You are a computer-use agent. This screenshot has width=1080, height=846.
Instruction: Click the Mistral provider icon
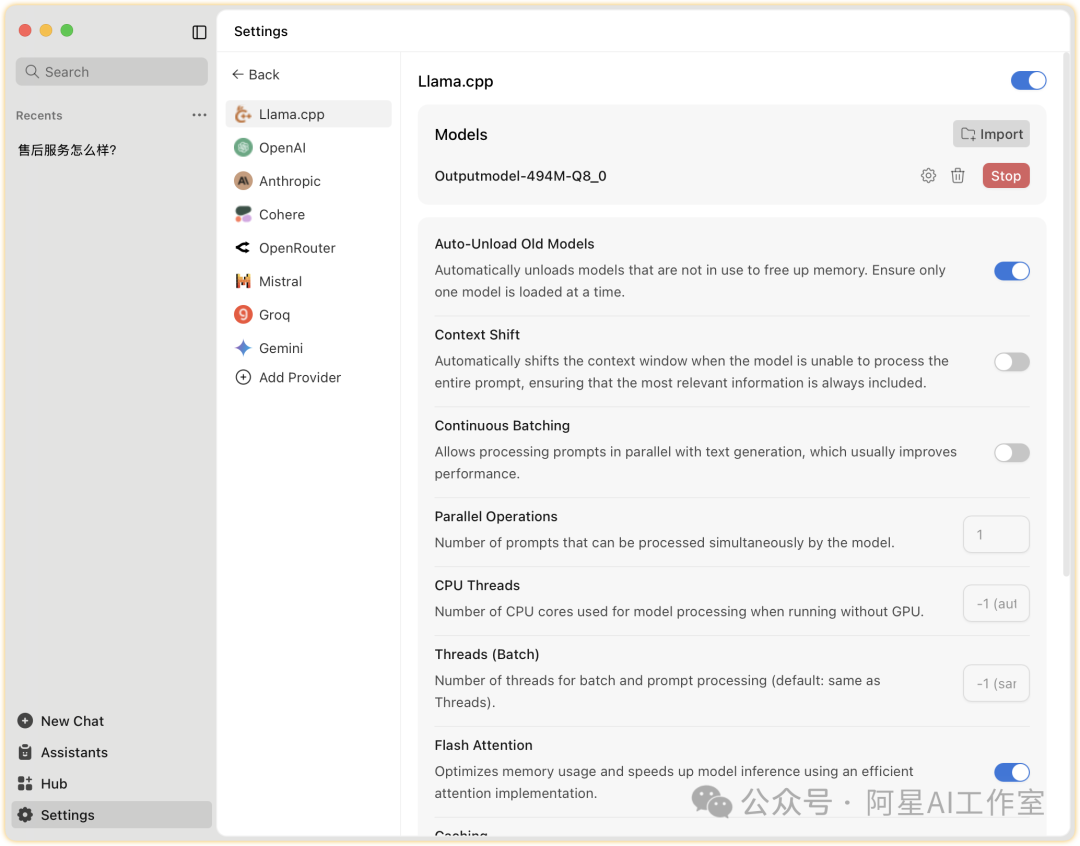[x=243, y=281]
